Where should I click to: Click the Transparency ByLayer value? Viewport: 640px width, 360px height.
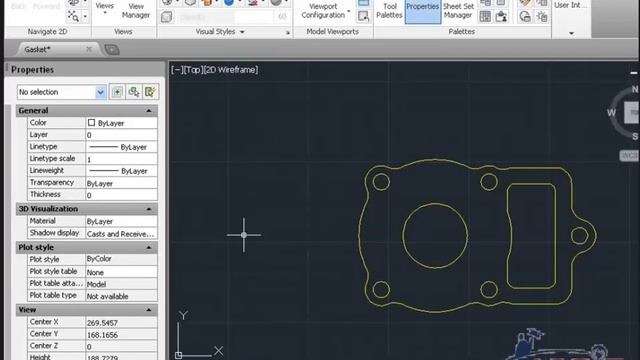click(121, 183)
